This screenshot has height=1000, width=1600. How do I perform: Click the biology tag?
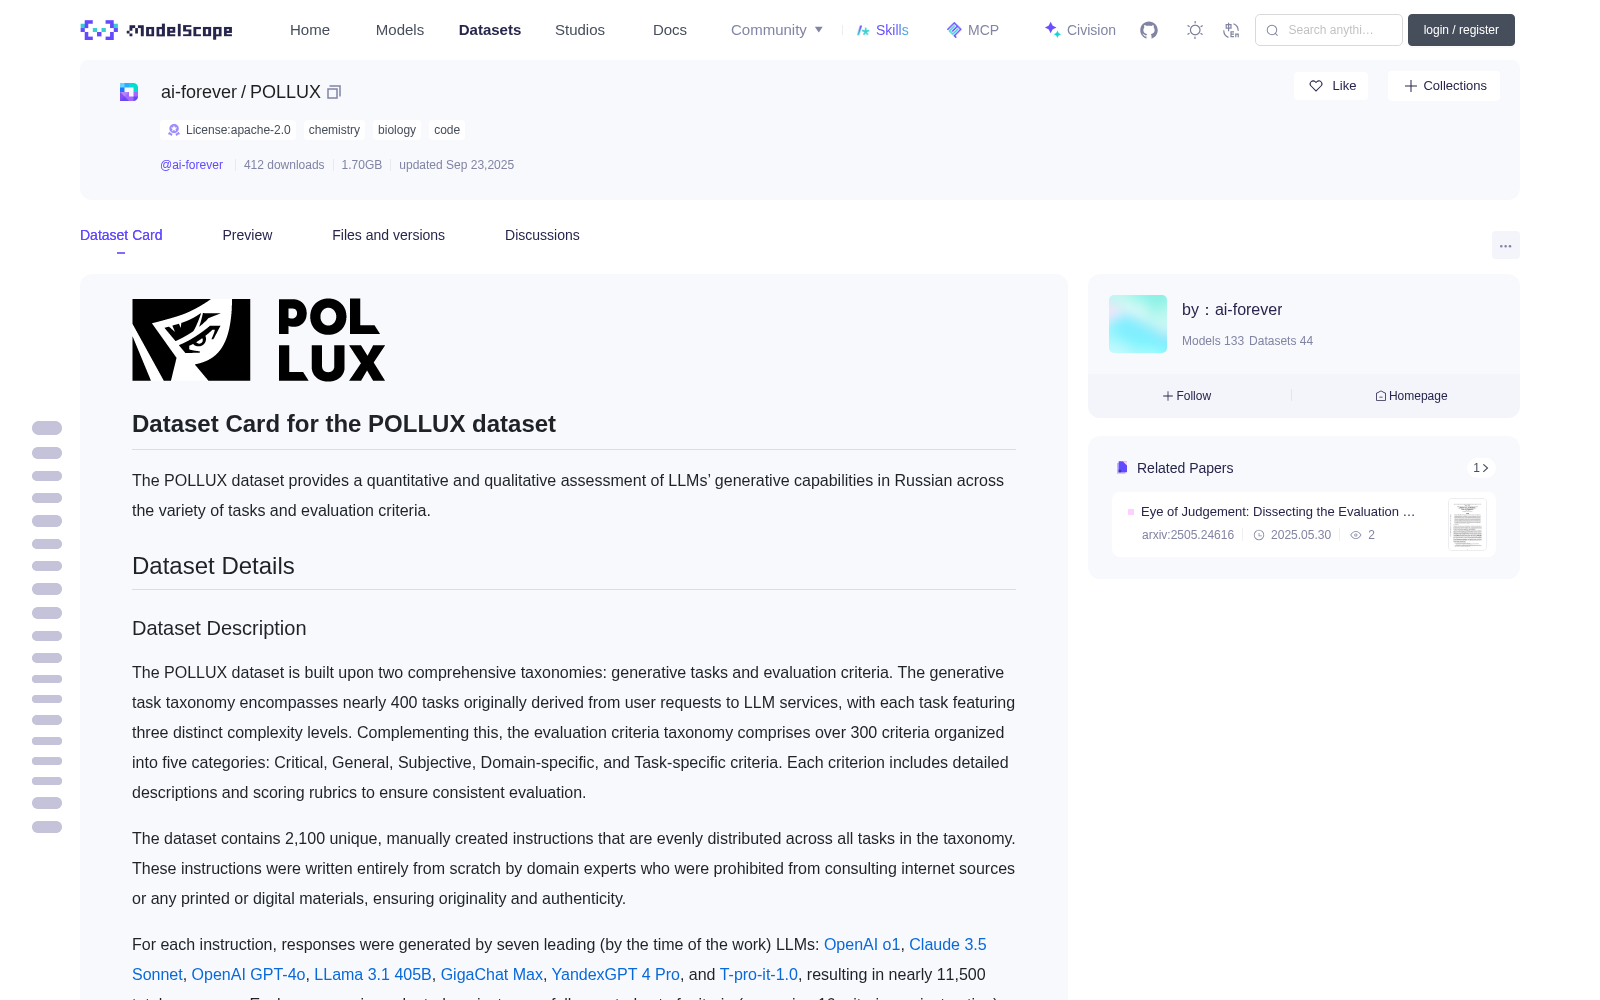coord(397,130)
